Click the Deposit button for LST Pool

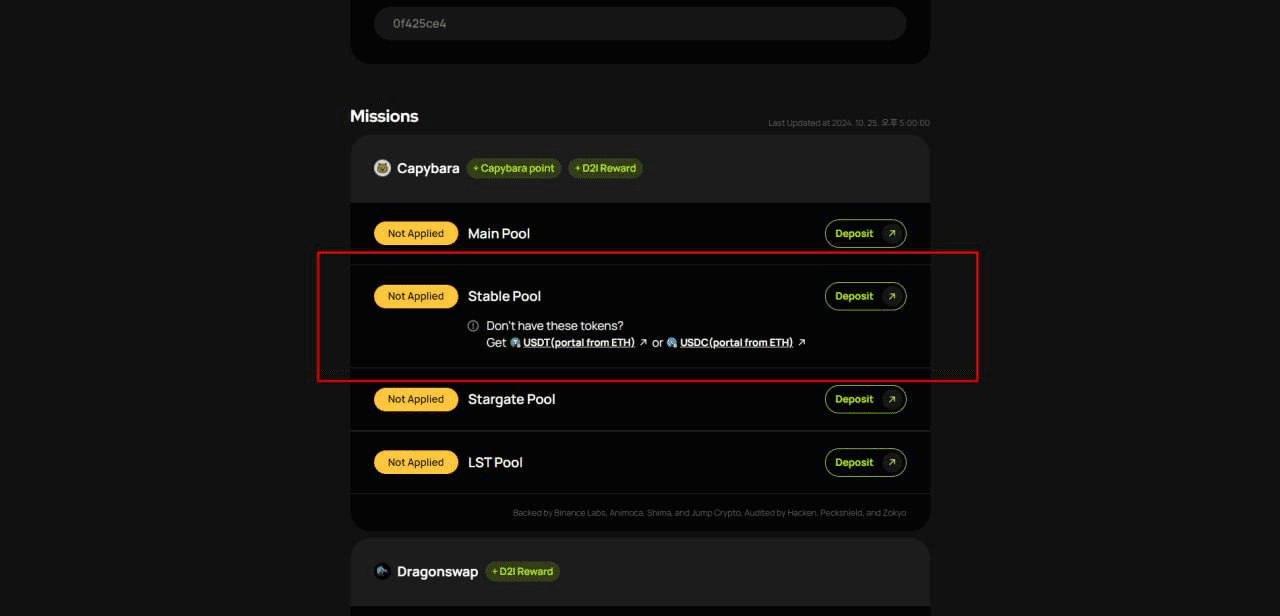pos(865,462)
